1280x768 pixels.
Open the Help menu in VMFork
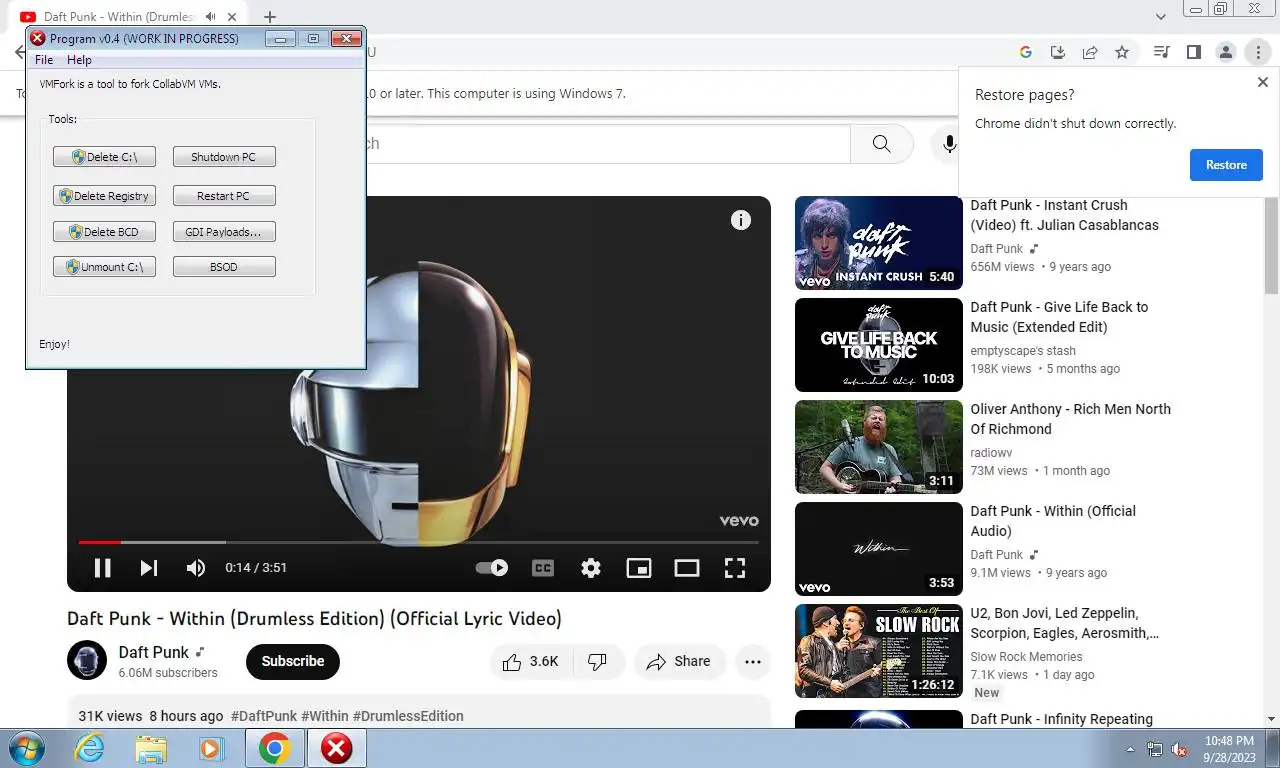(x=79, y=60)
